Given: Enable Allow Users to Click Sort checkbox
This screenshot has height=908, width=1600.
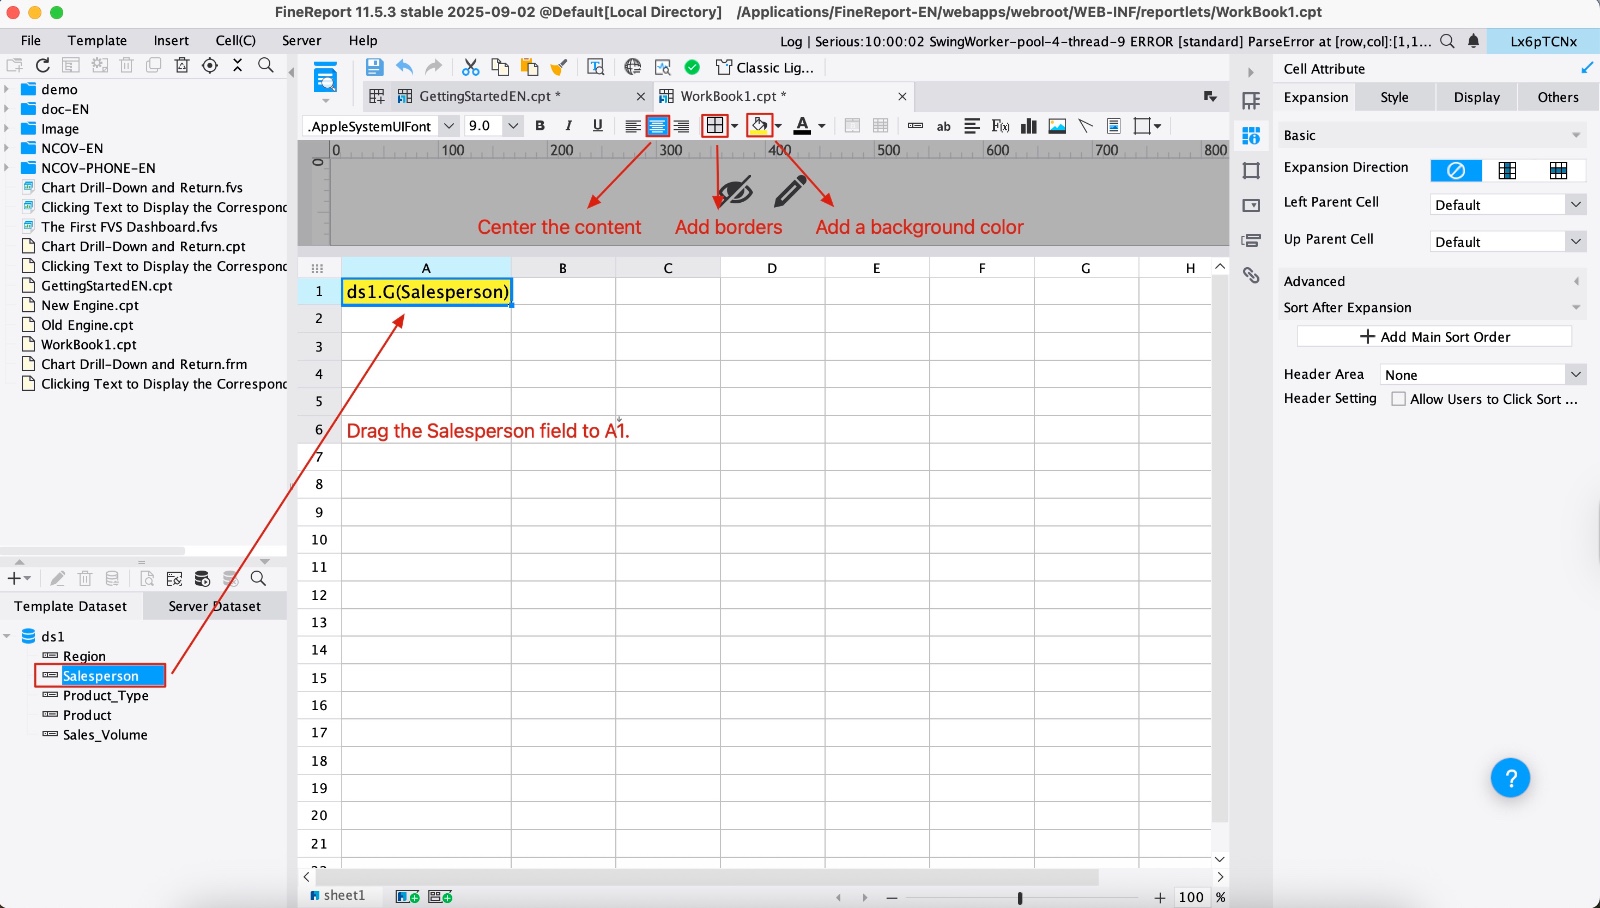Looking at the screenshot, I should [x=1399, y=399].
